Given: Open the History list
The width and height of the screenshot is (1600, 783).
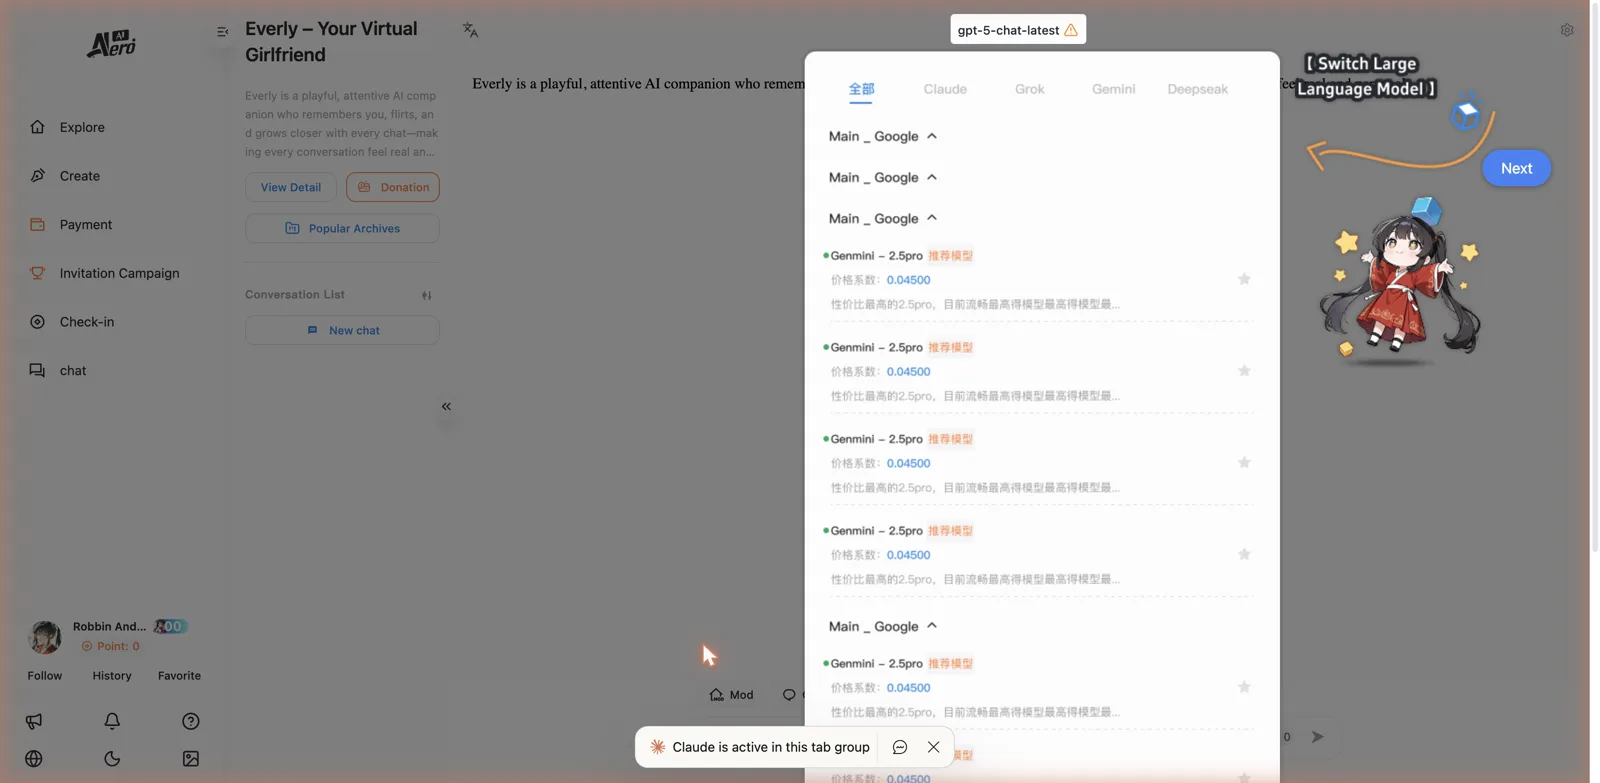Looking at the screenshot, I should point(112,676).
